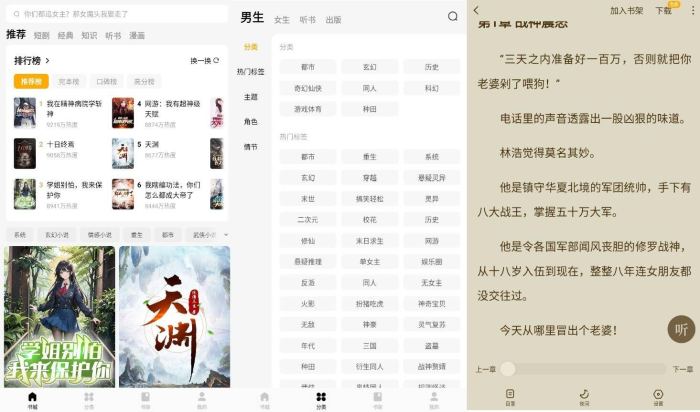700x412 pixels.
Task: Open the large 天渊 cover card
Action: [175, 316]
